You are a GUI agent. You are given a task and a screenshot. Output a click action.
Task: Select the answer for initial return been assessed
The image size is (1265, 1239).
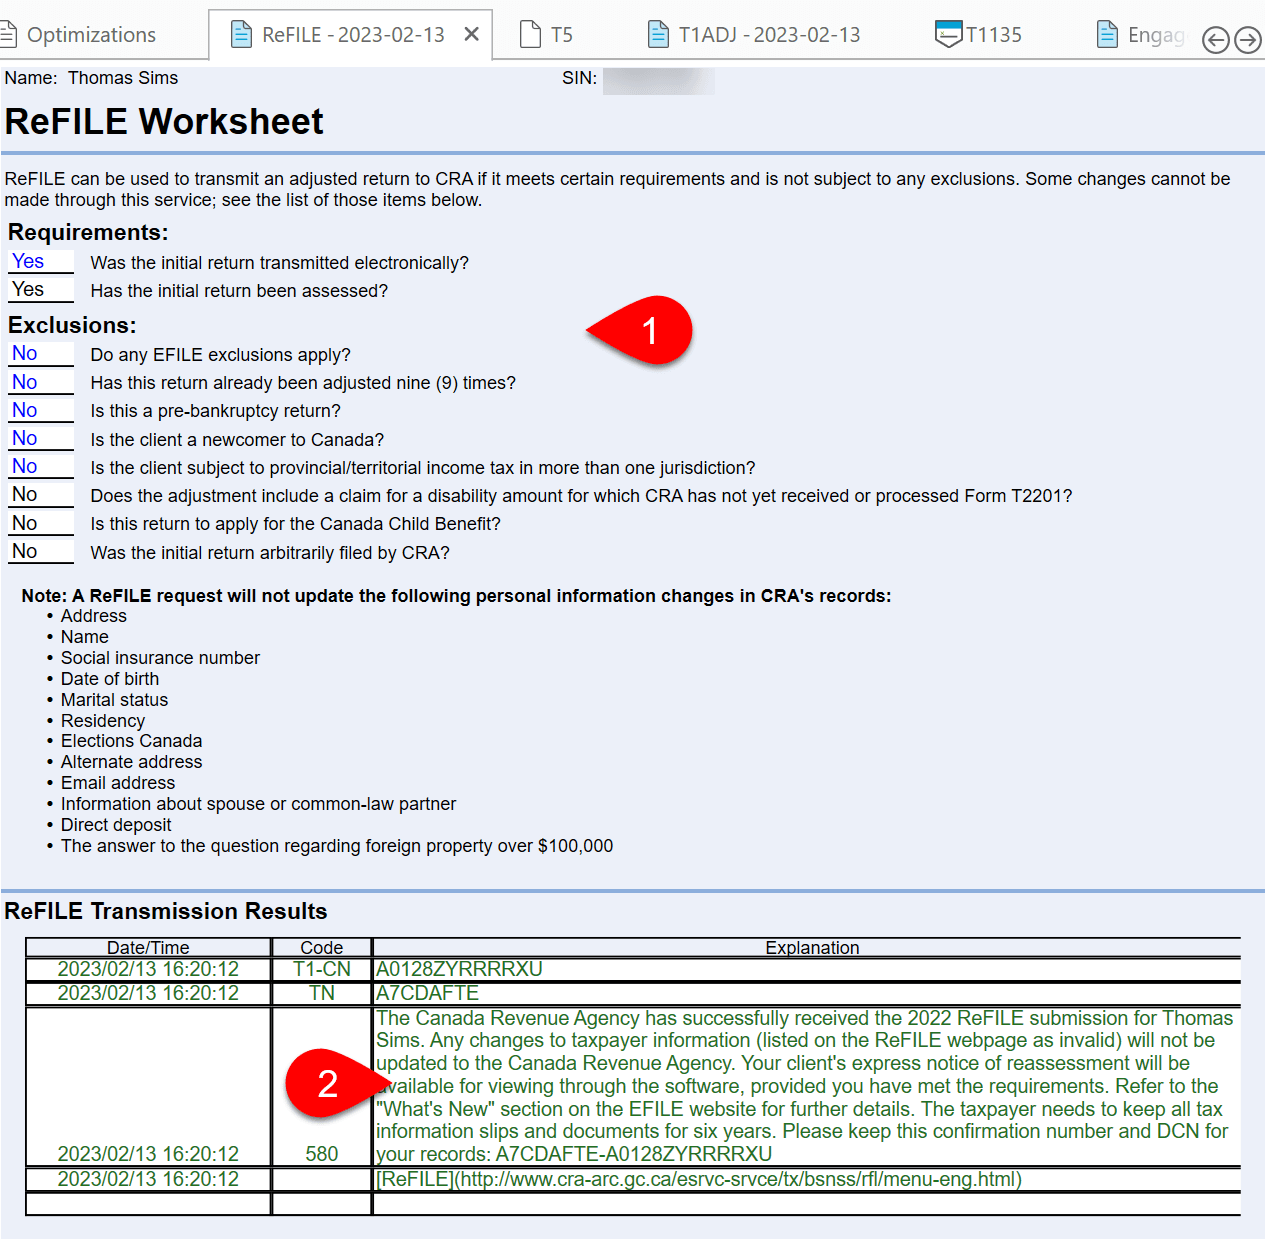tap(41, 289)
